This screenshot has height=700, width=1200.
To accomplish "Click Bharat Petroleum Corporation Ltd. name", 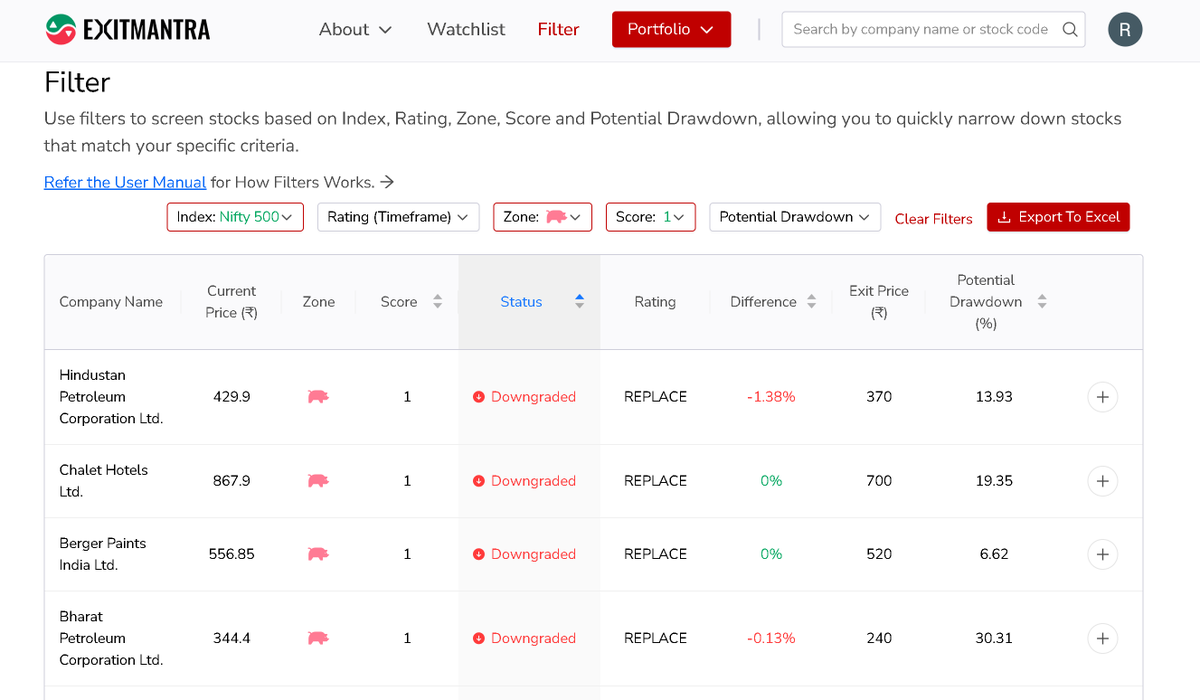I will pos(111,638).
